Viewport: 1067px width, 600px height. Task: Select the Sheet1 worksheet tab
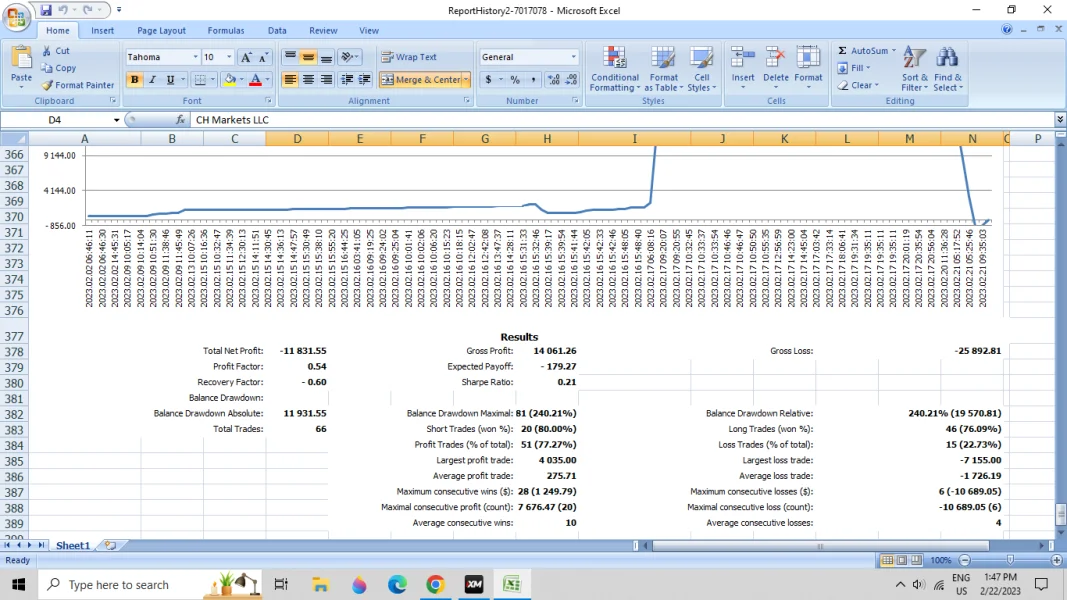click(x=73, y=545)
